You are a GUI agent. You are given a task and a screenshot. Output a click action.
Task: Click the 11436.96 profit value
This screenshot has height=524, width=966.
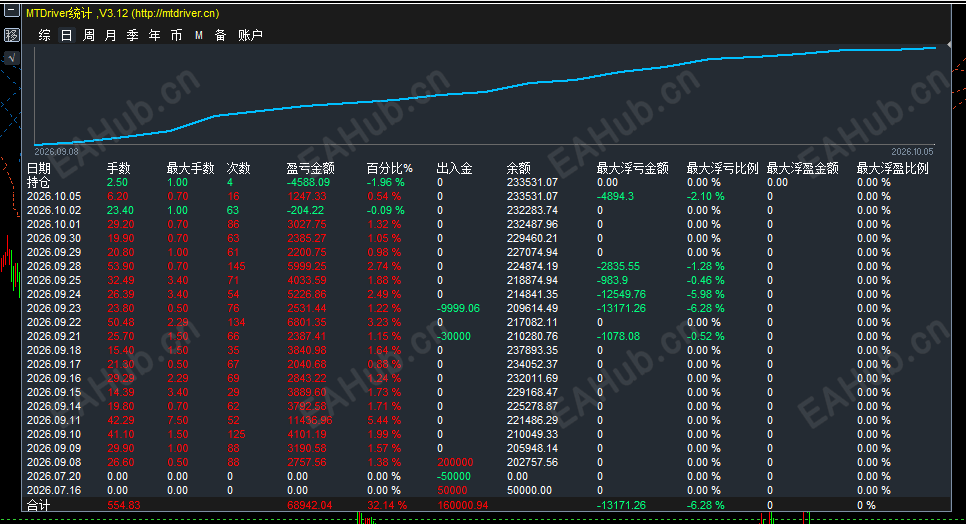[310, 421]
